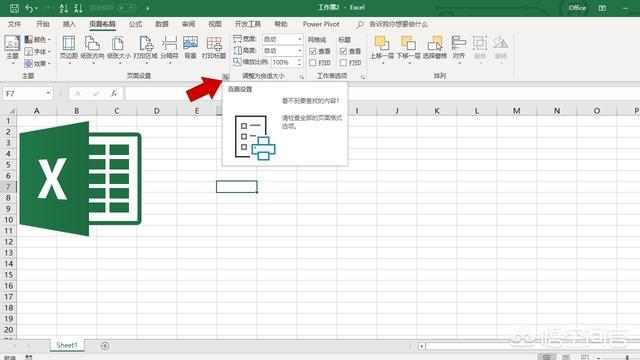Screen dimensions: 640x360
Task: Open Print Titles (打印标题) settings
Action: point(214,48)
